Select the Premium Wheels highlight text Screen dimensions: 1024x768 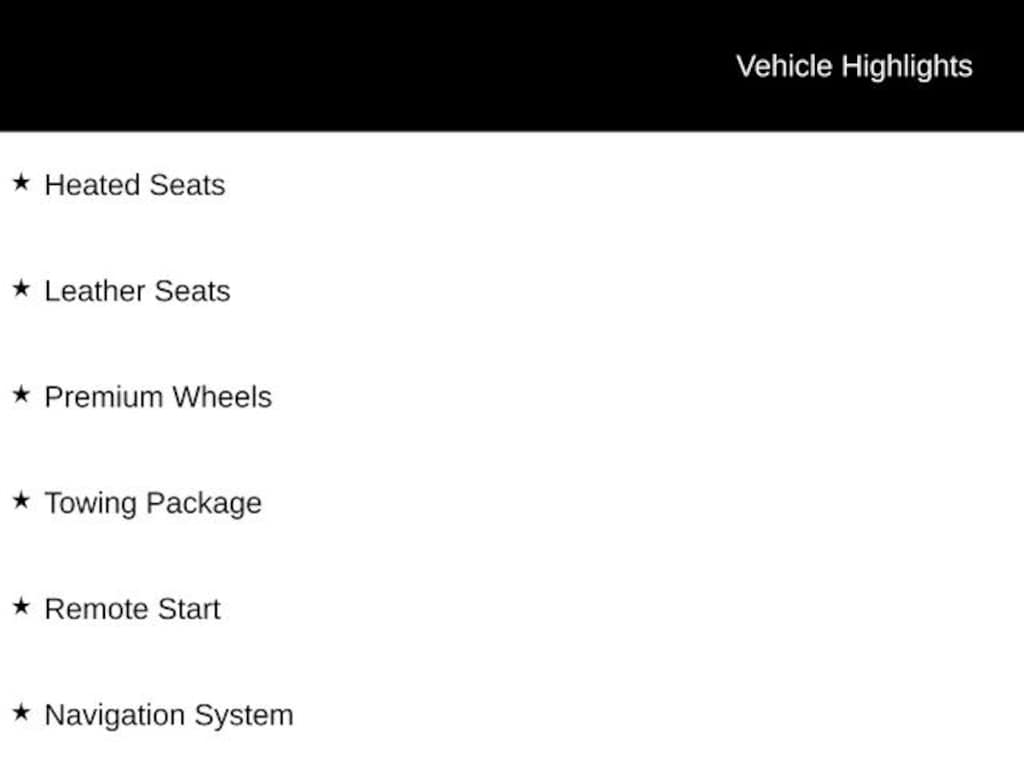pyautogui.click(x=158, y=396)
